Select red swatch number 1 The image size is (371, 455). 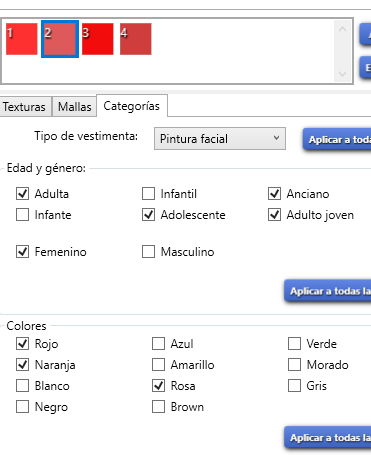point(22,39)
